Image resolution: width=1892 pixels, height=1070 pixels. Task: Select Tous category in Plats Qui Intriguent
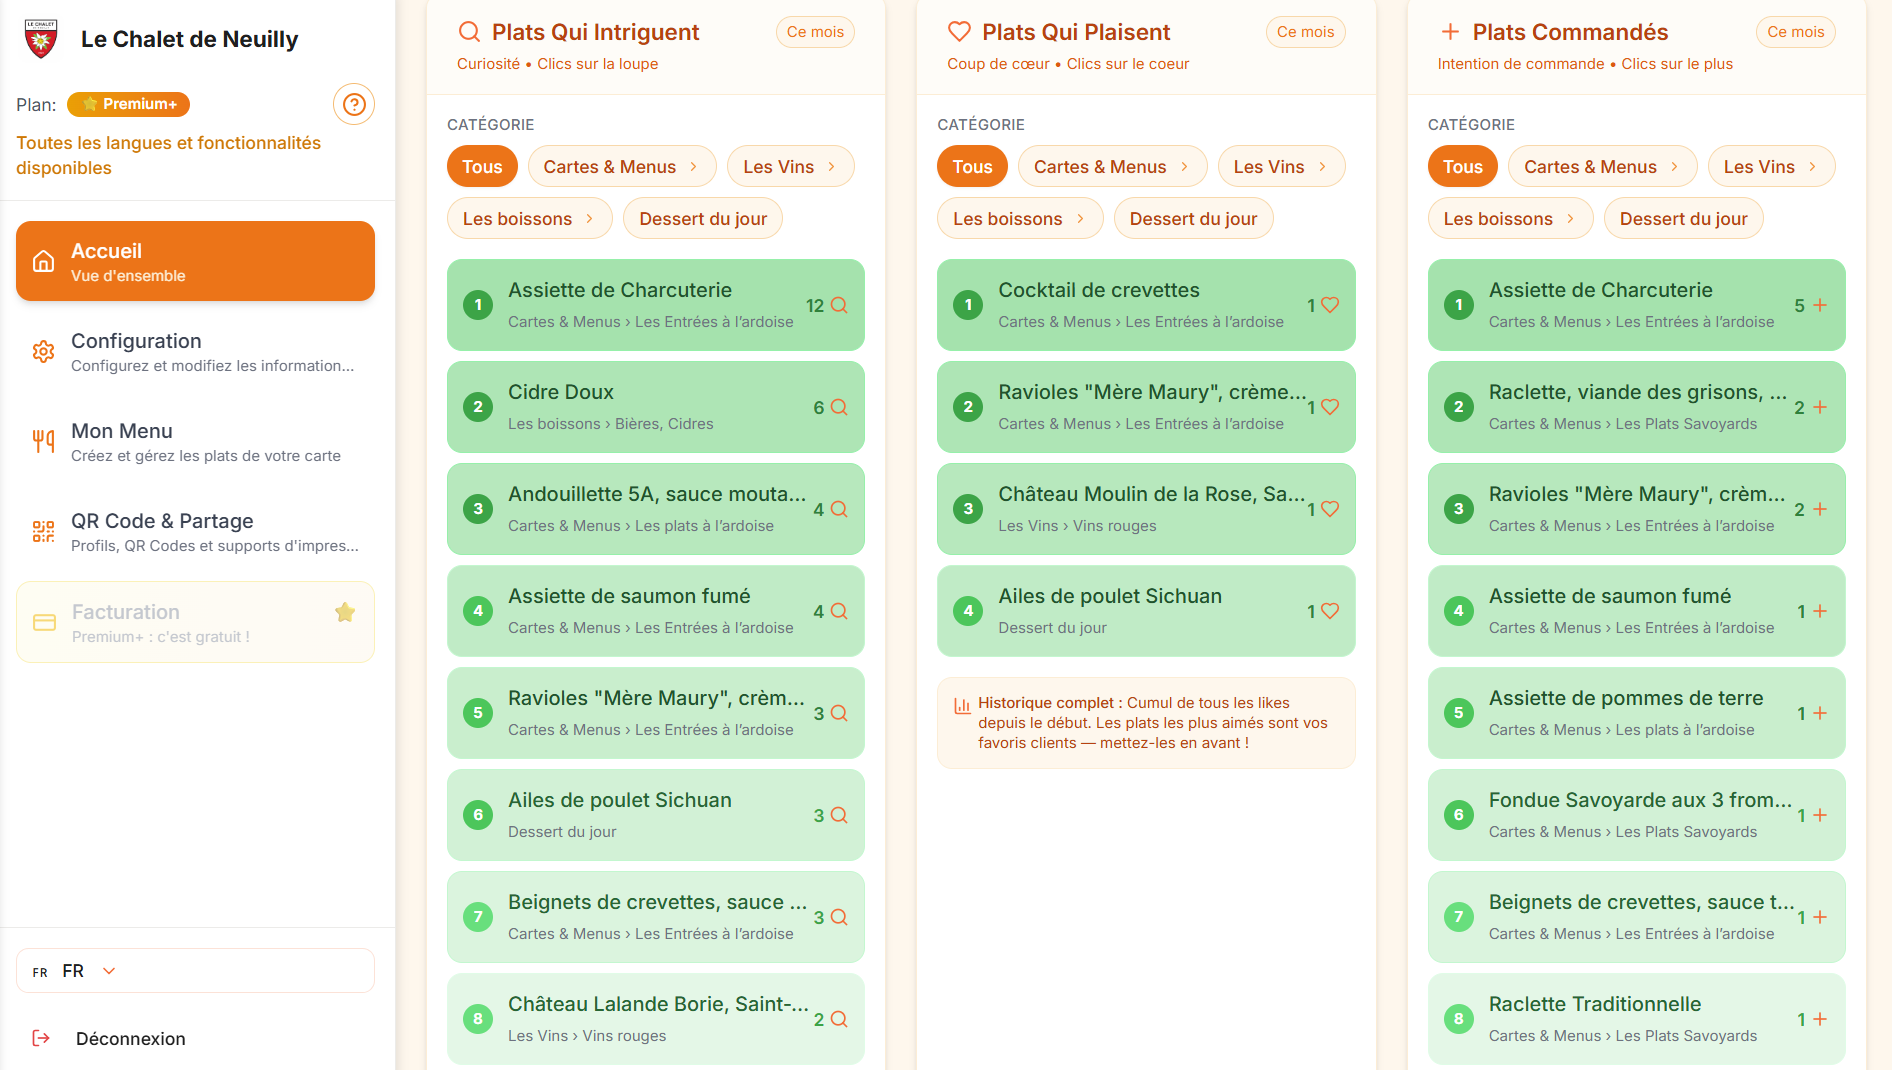[482, 166]
